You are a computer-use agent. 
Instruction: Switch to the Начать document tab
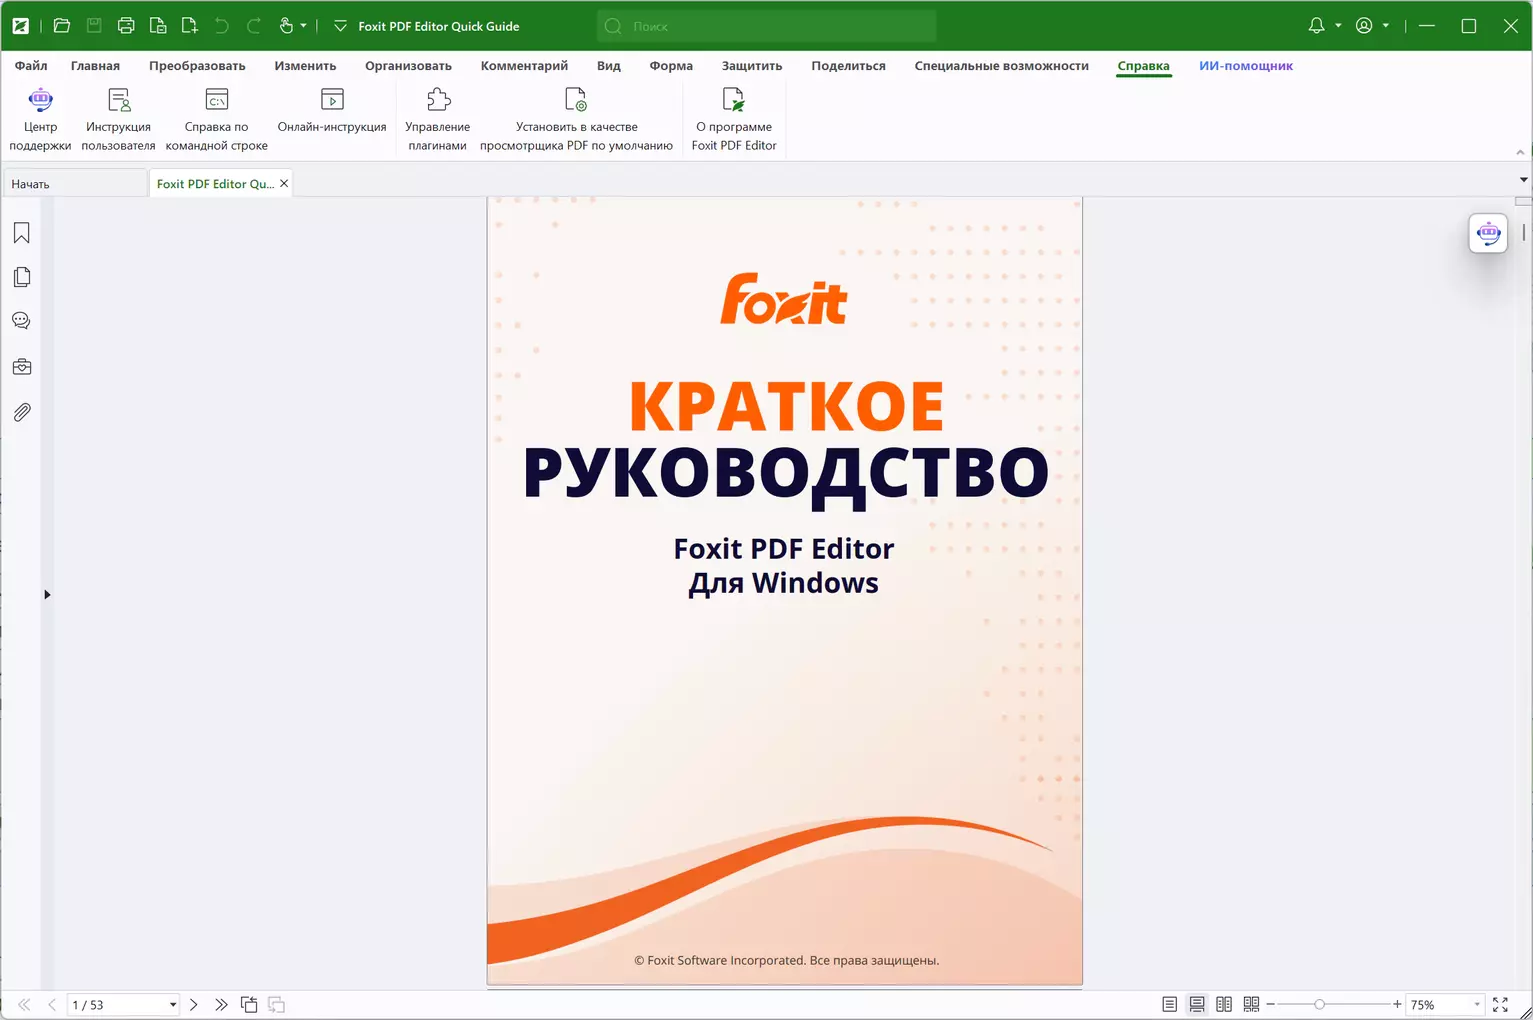tap(76, 184)
